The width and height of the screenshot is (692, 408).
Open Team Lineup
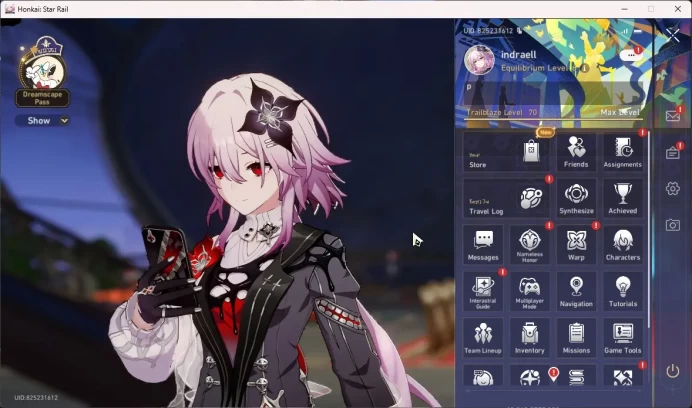point(483,338)
